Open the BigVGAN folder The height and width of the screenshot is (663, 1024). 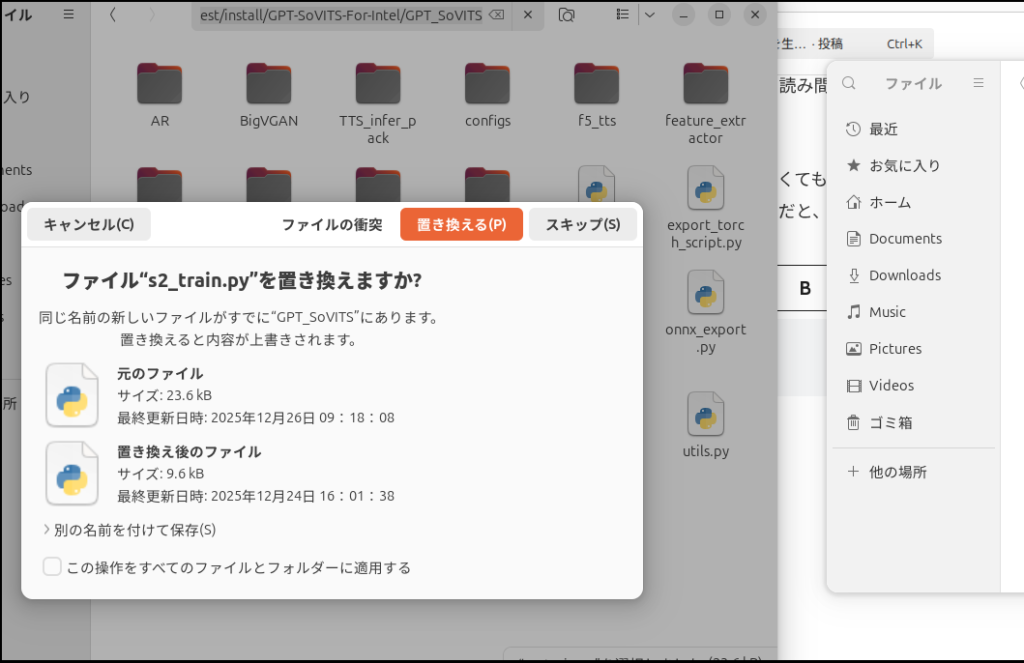[269, 86]
